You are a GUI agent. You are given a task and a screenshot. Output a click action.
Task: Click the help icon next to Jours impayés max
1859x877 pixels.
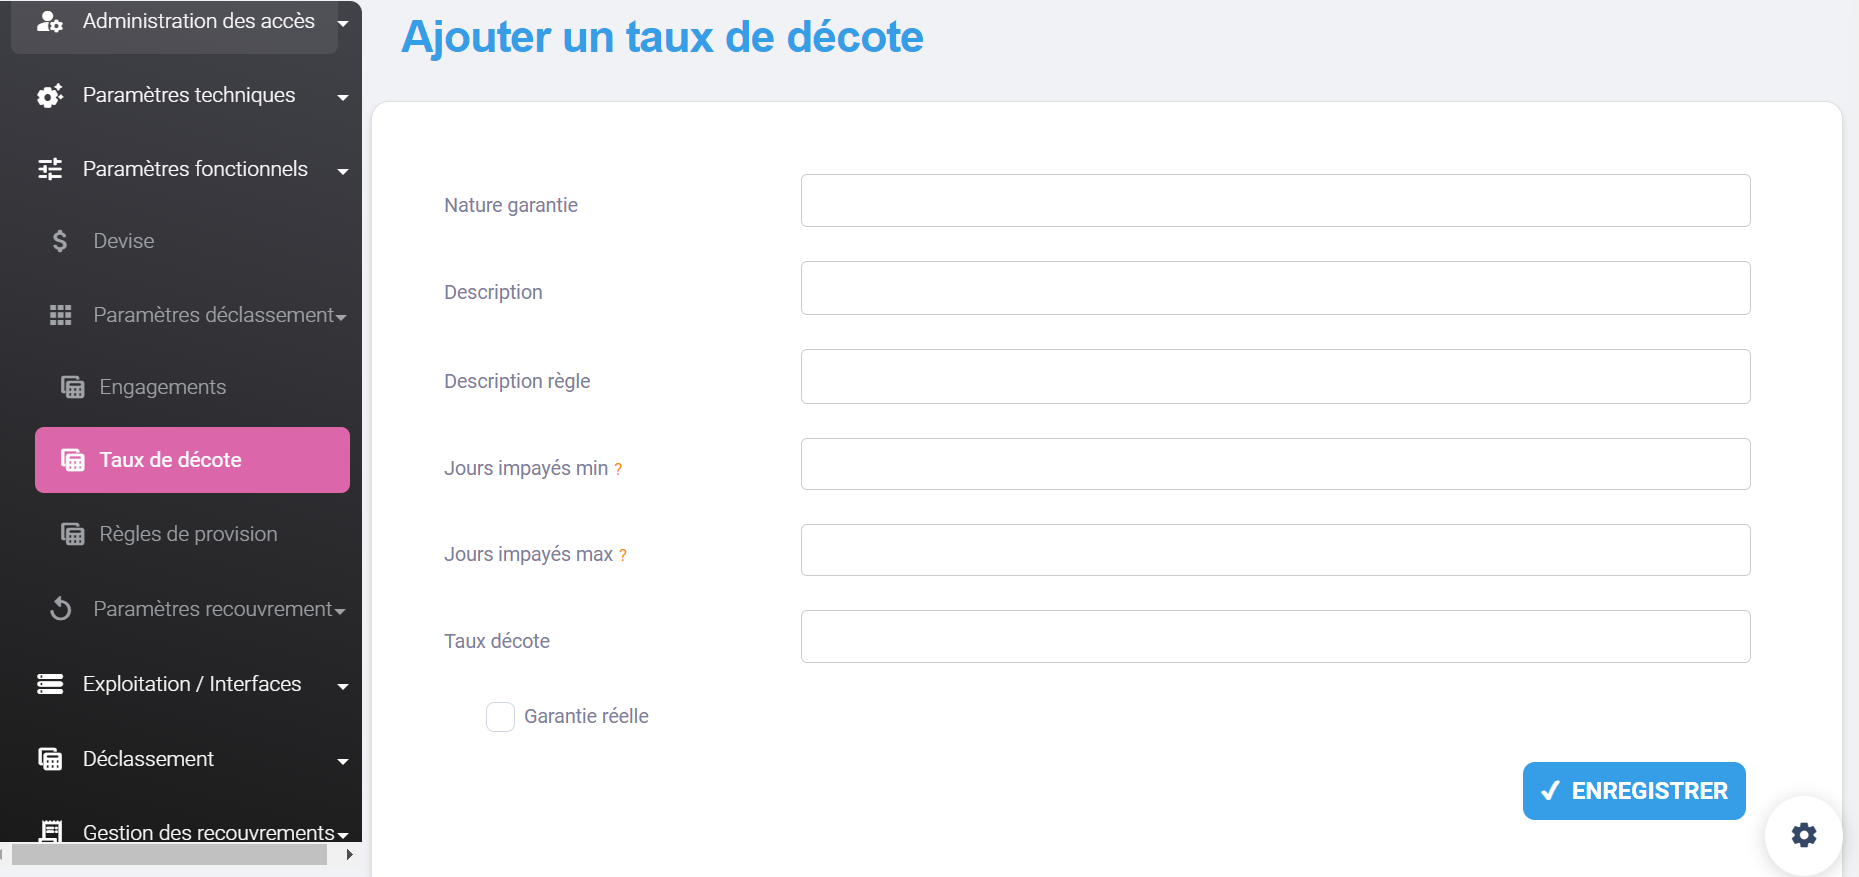coord(622,555)
